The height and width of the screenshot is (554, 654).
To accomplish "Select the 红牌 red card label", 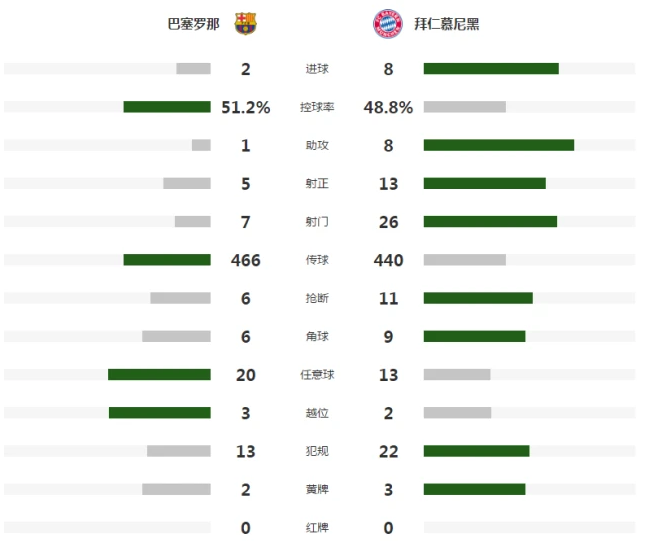I will coord(317,528).
